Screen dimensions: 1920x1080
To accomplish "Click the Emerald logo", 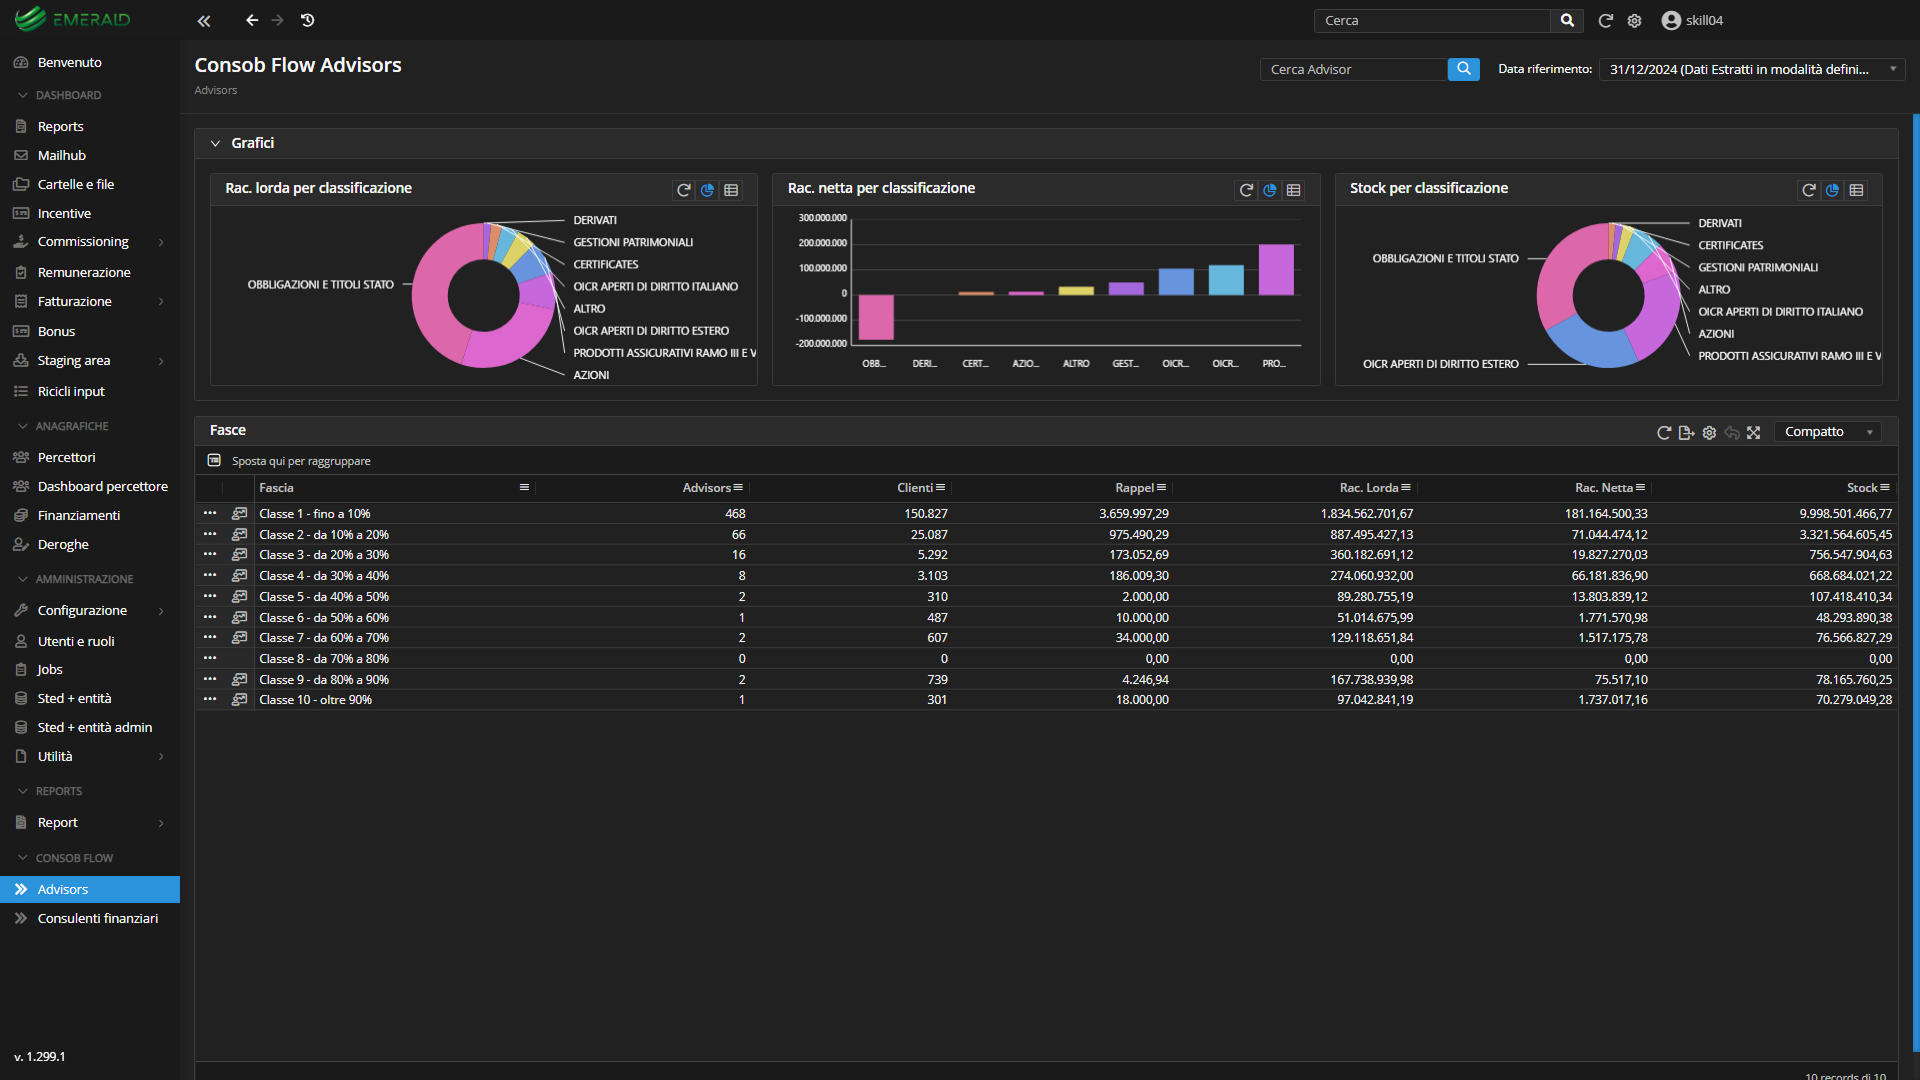I will [x=73, y=20].
